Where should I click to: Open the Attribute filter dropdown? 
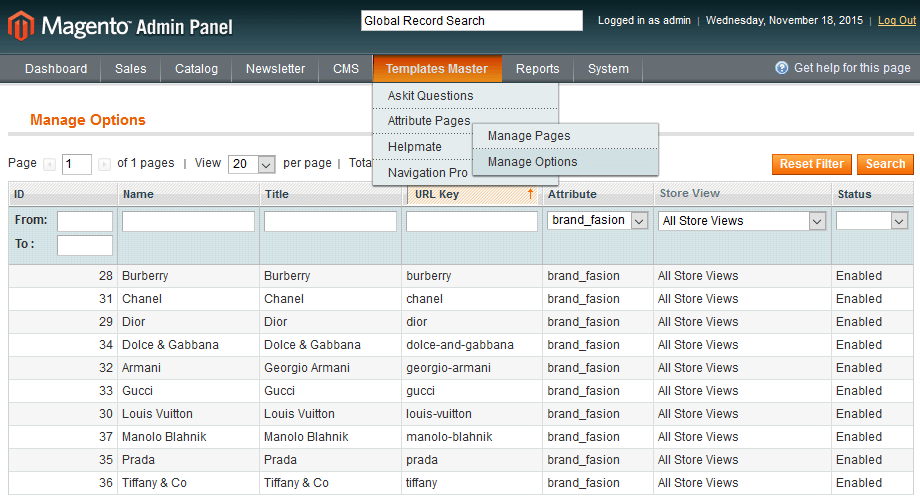coord(597,220)
